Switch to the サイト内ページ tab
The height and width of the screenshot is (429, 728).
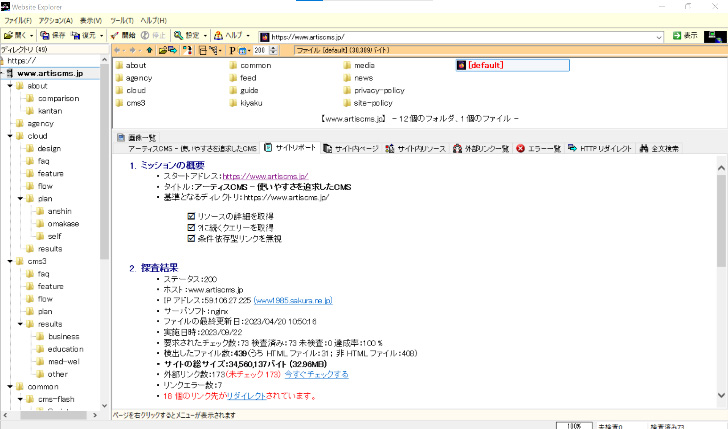click(351, 149)
